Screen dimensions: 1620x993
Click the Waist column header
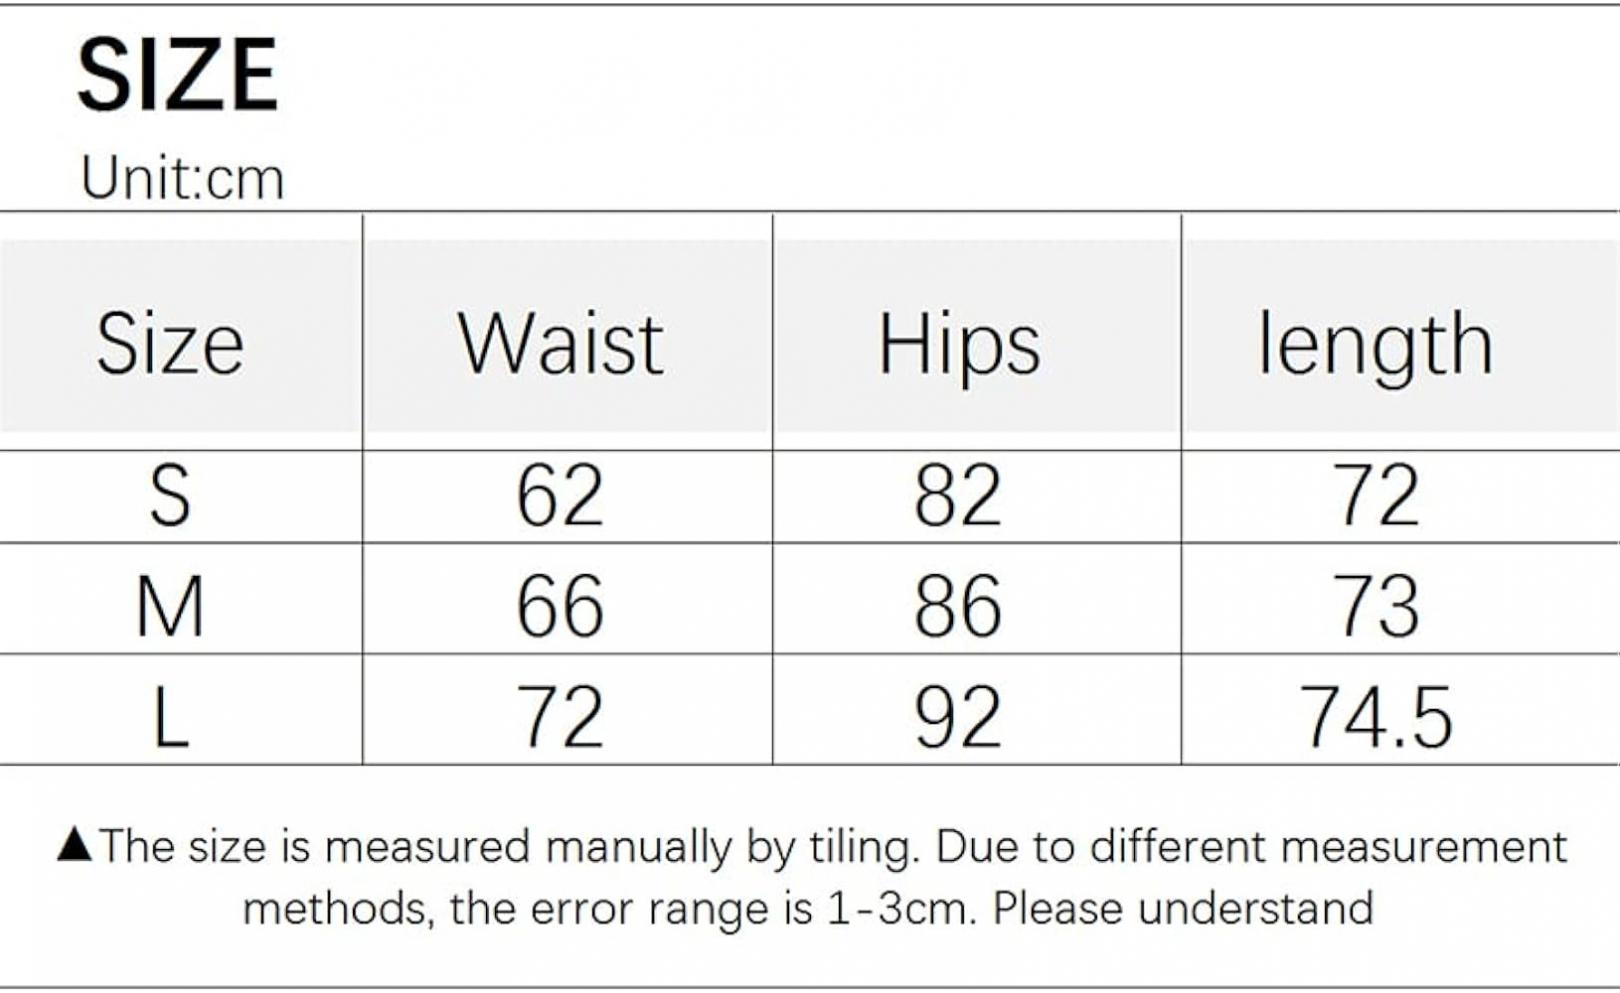[561, 344]
